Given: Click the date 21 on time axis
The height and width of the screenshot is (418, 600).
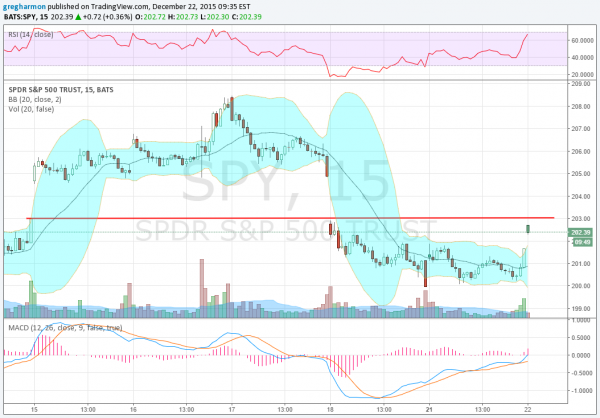Looking at the screenshot, I should tap(429, 409).
